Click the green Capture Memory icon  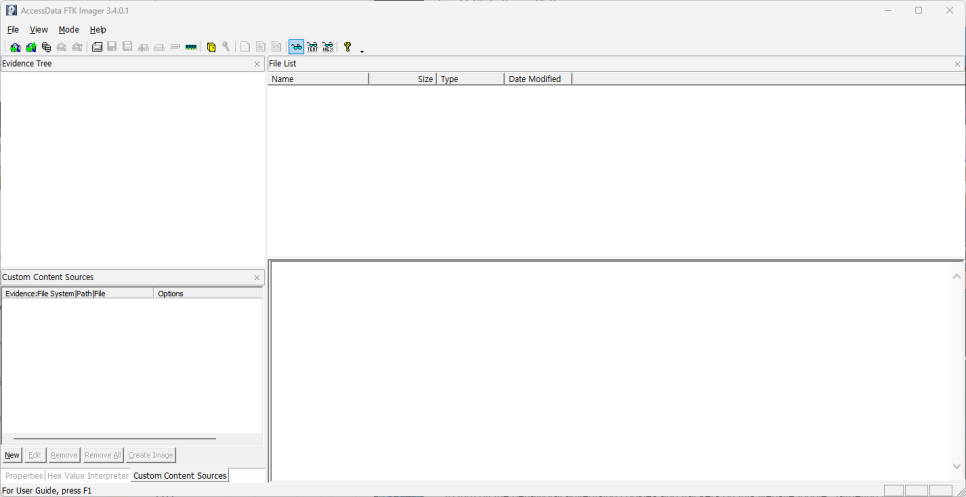point(191,47)
